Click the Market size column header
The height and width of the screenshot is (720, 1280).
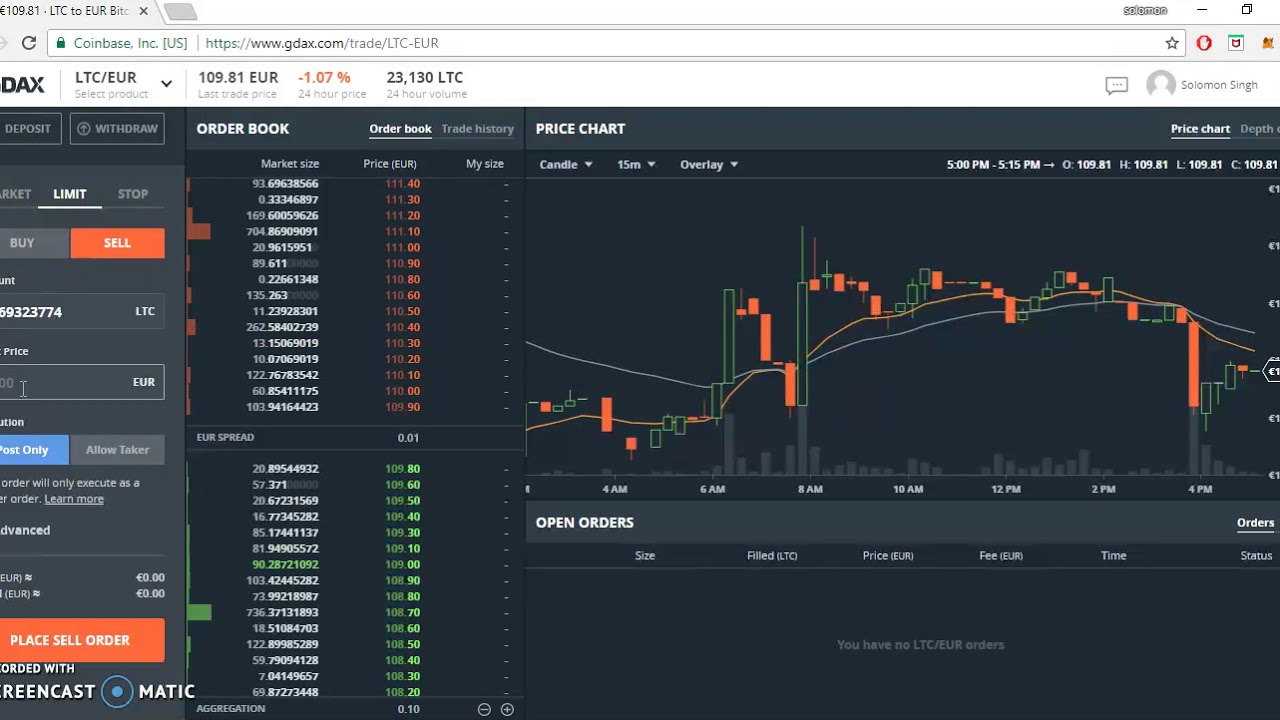[290, 164]
